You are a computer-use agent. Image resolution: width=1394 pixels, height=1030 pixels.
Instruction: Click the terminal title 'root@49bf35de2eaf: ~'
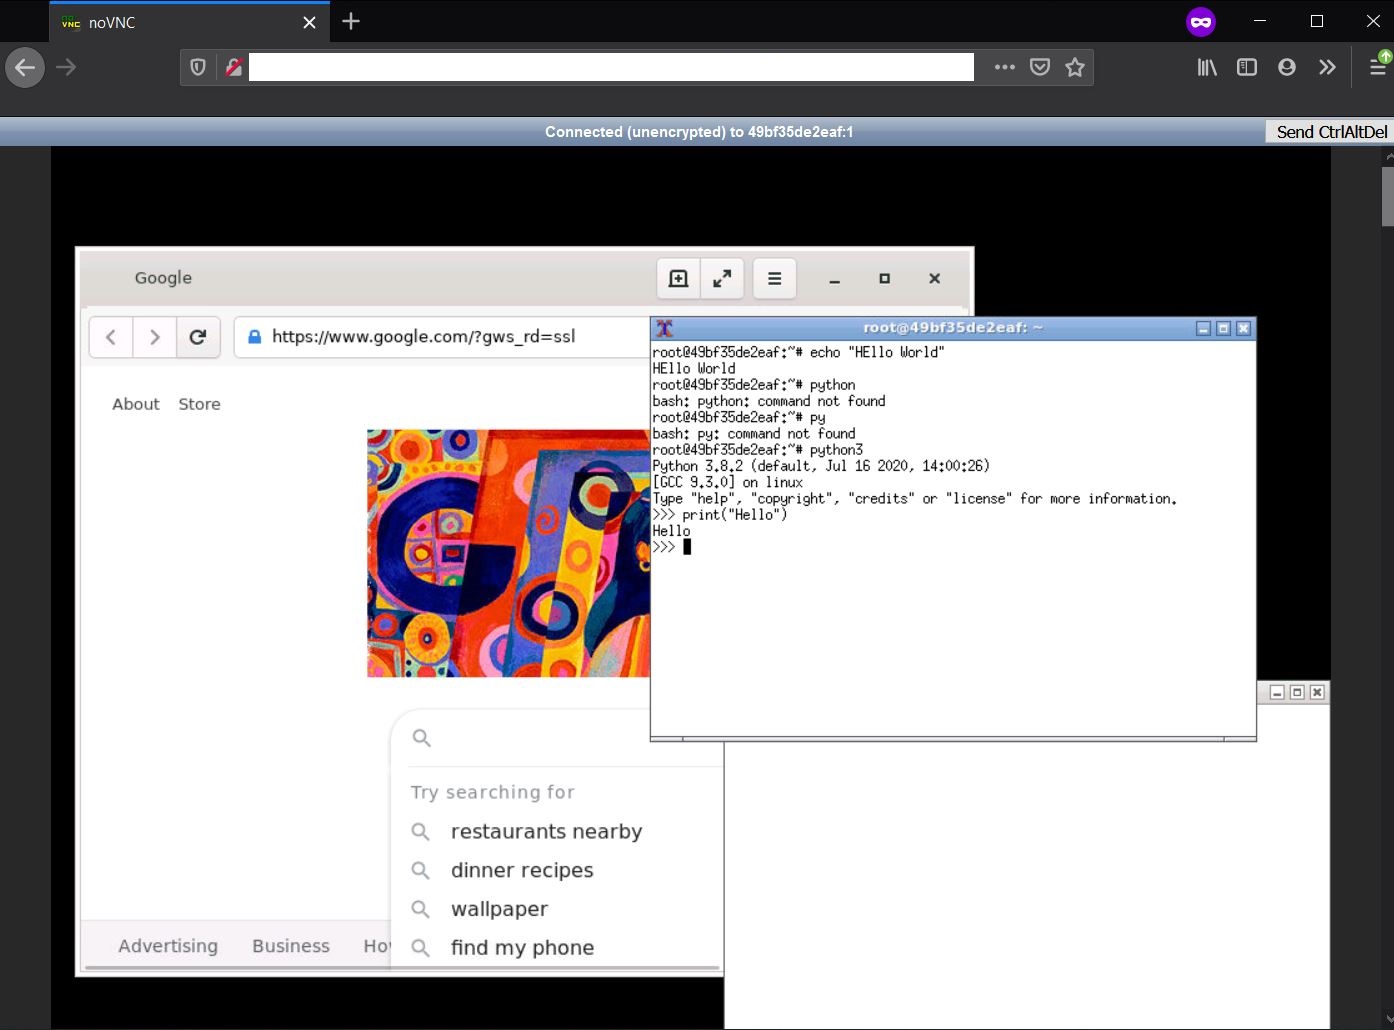[x=953, y=328]
